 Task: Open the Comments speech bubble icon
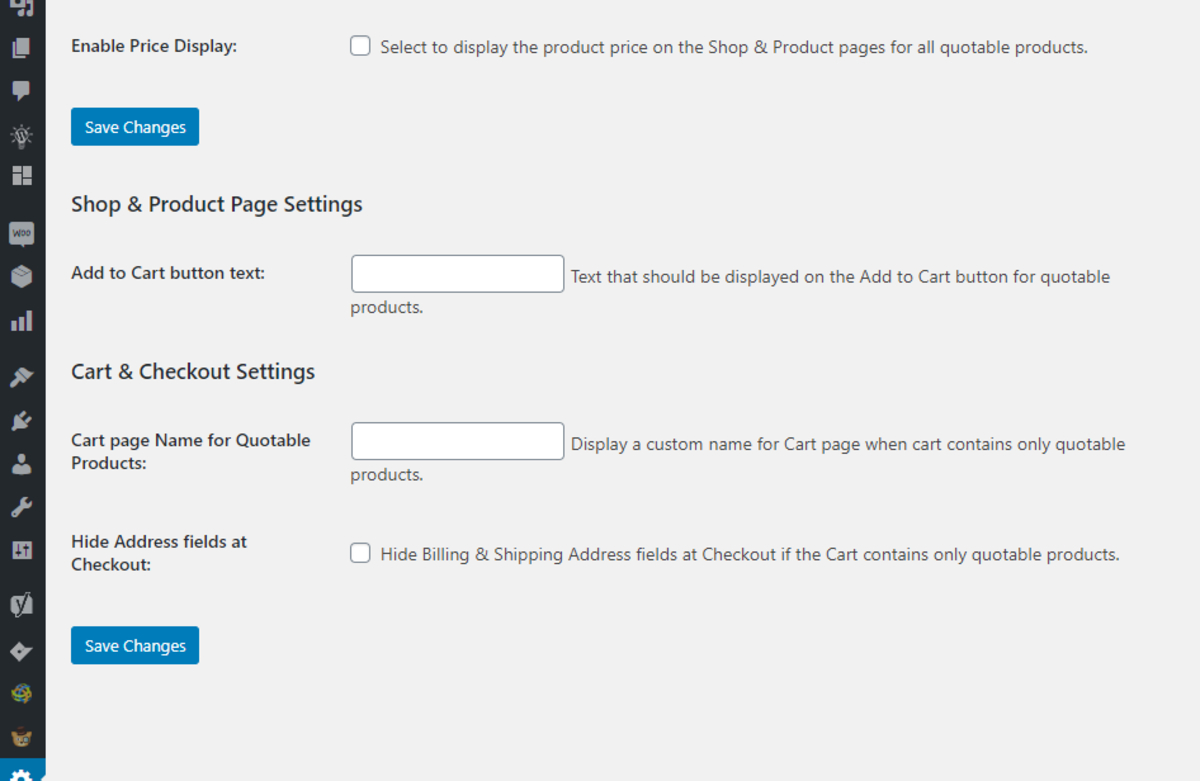click(x=21, y=92)
